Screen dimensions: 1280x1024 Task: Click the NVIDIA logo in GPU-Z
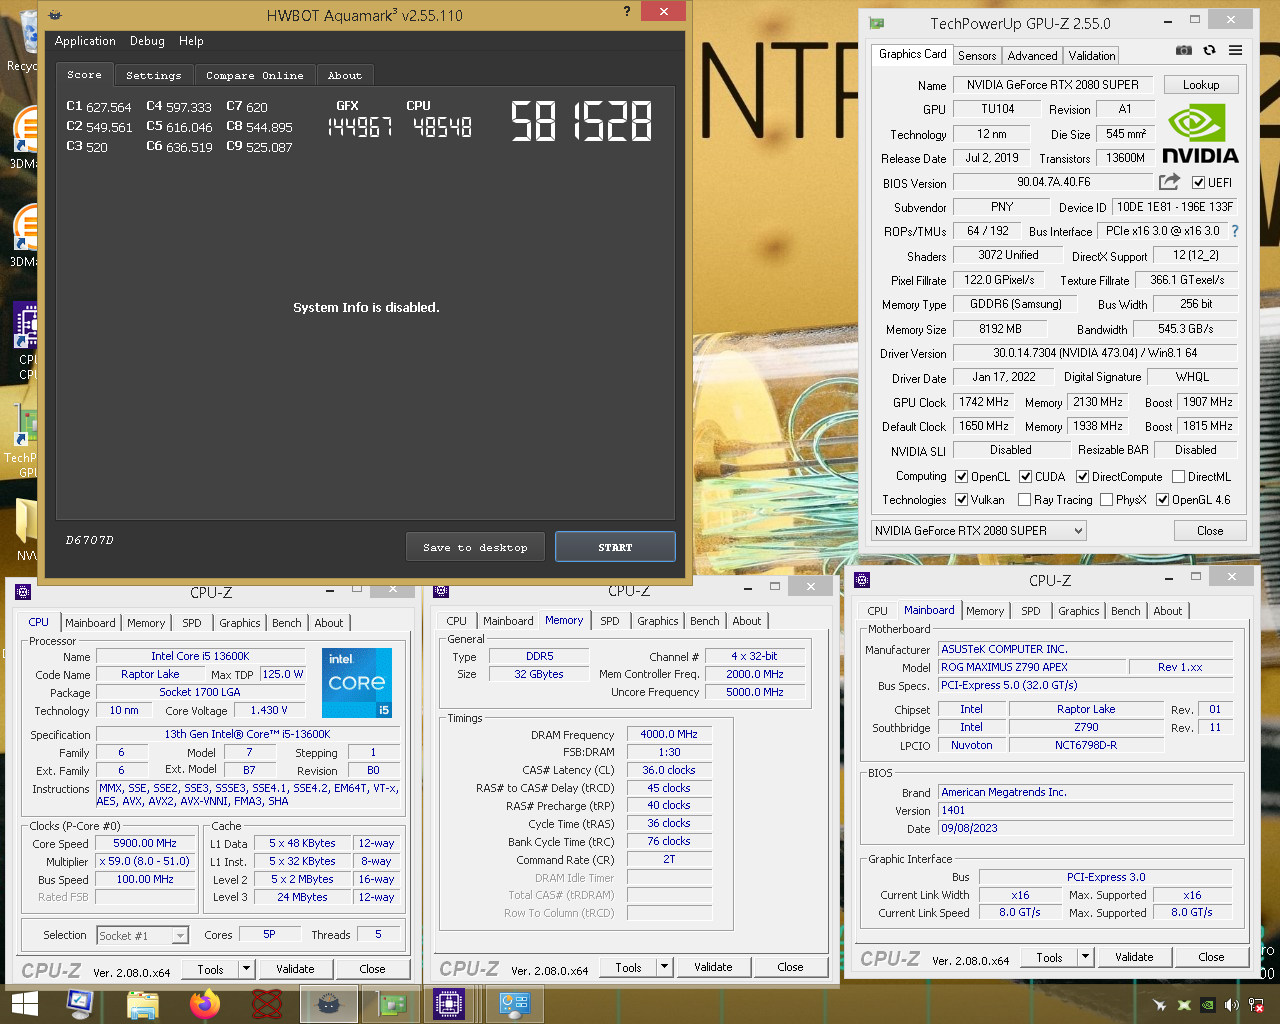1200,134
